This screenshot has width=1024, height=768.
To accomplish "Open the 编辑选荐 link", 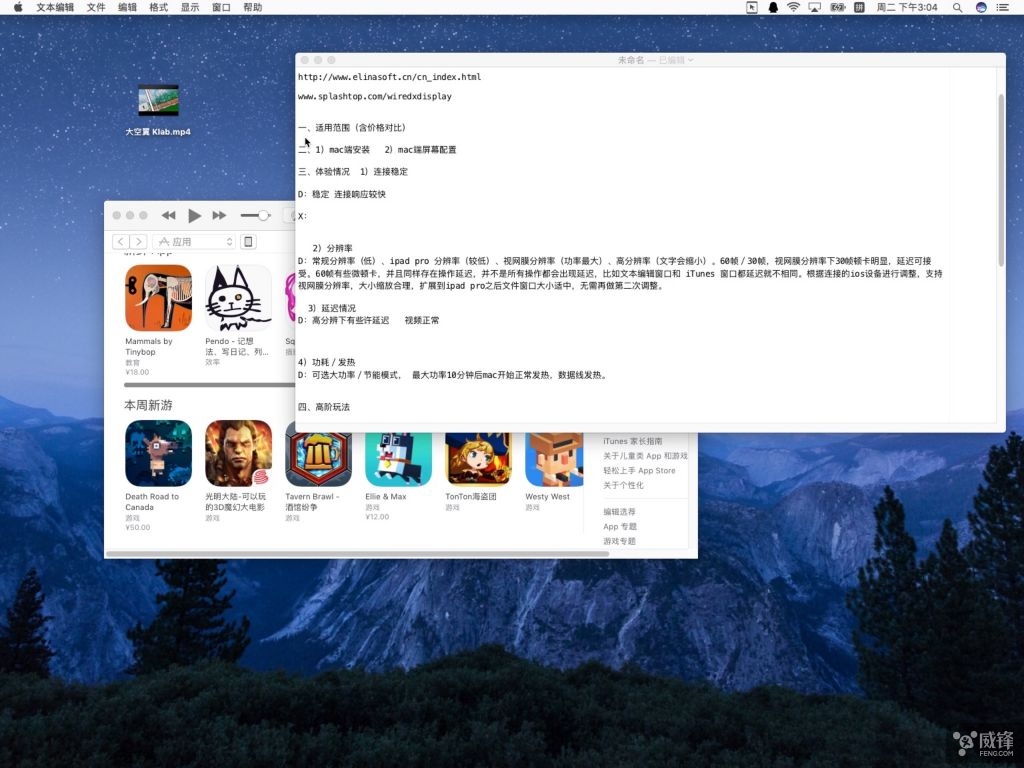I will [x=619, y=512].
